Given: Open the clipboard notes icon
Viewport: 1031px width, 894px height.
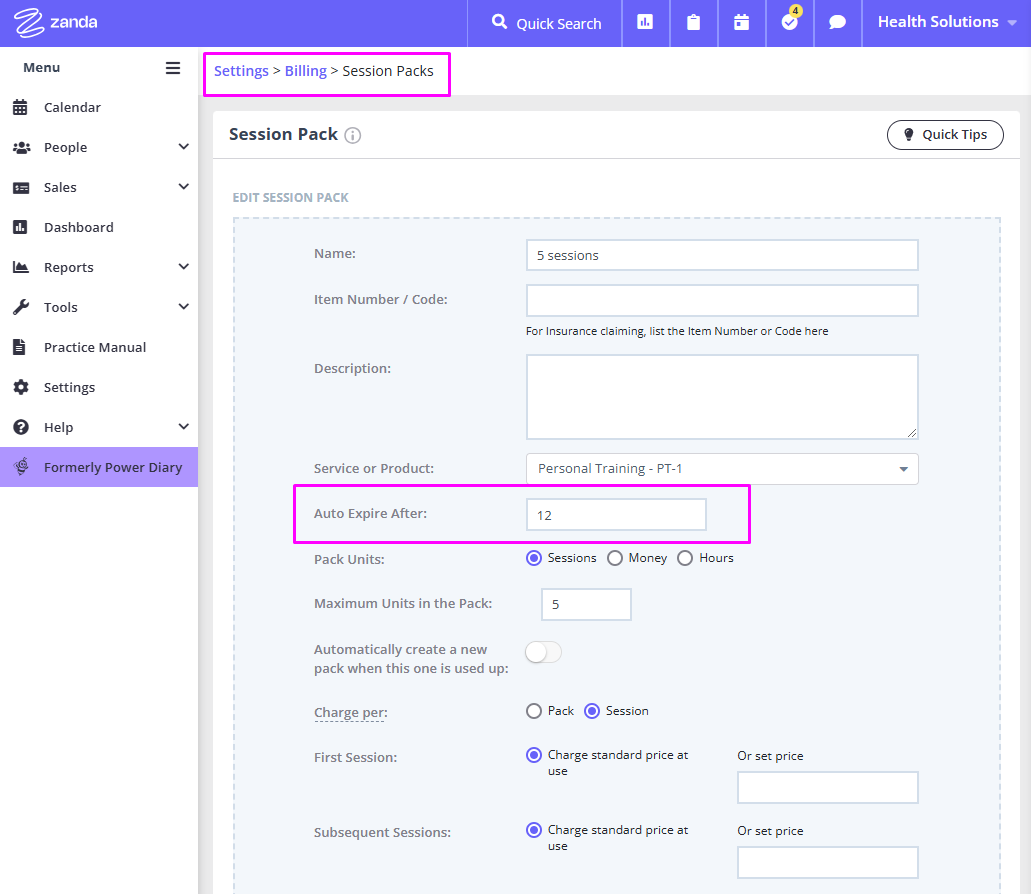Looking at the screenshot, I should coord(693,22).
